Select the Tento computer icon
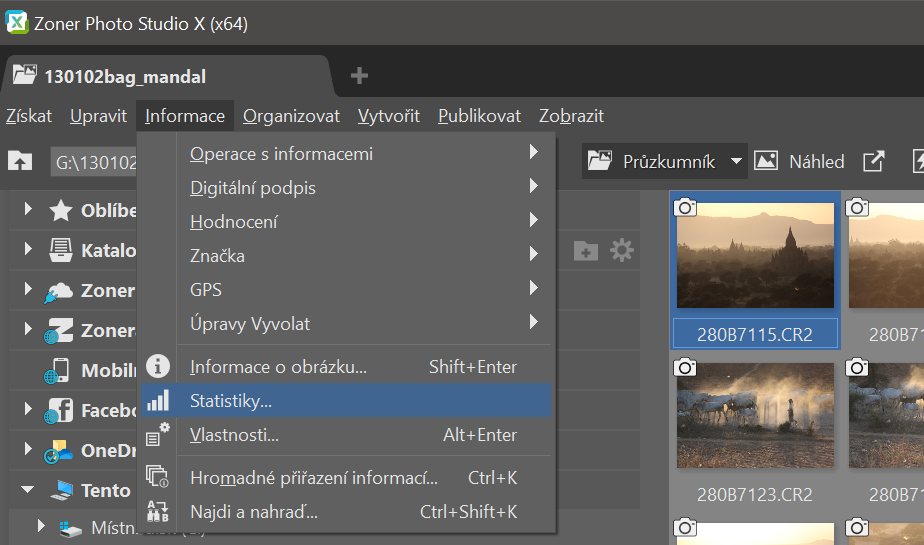Viewport: 924px width, 545px height. tap(61, 490)
